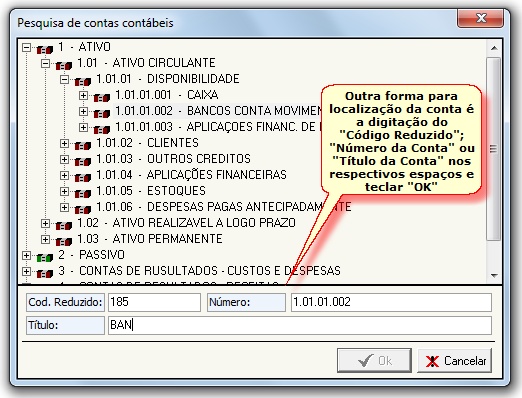Expand the 1.01.05 ESTOQUES node
Screen dimensions: 522x398
click(64, 191)
